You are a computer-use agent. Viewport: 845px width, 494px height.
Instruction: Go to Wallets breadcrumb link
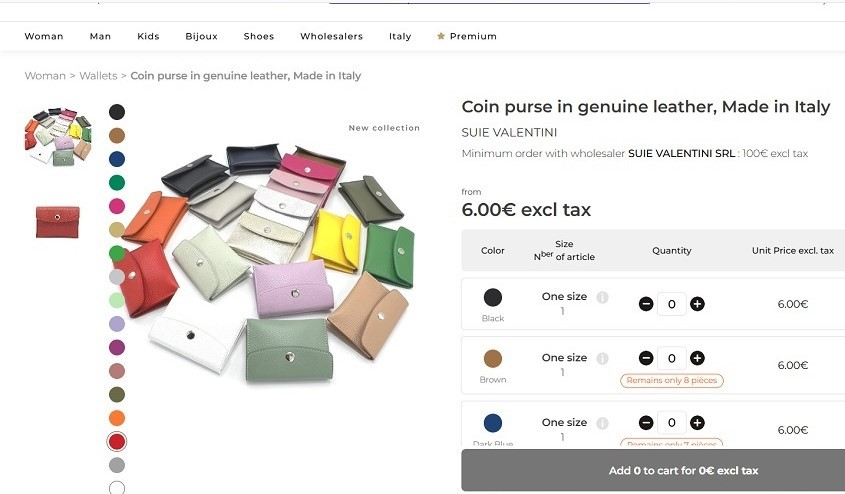click(98, 76)
